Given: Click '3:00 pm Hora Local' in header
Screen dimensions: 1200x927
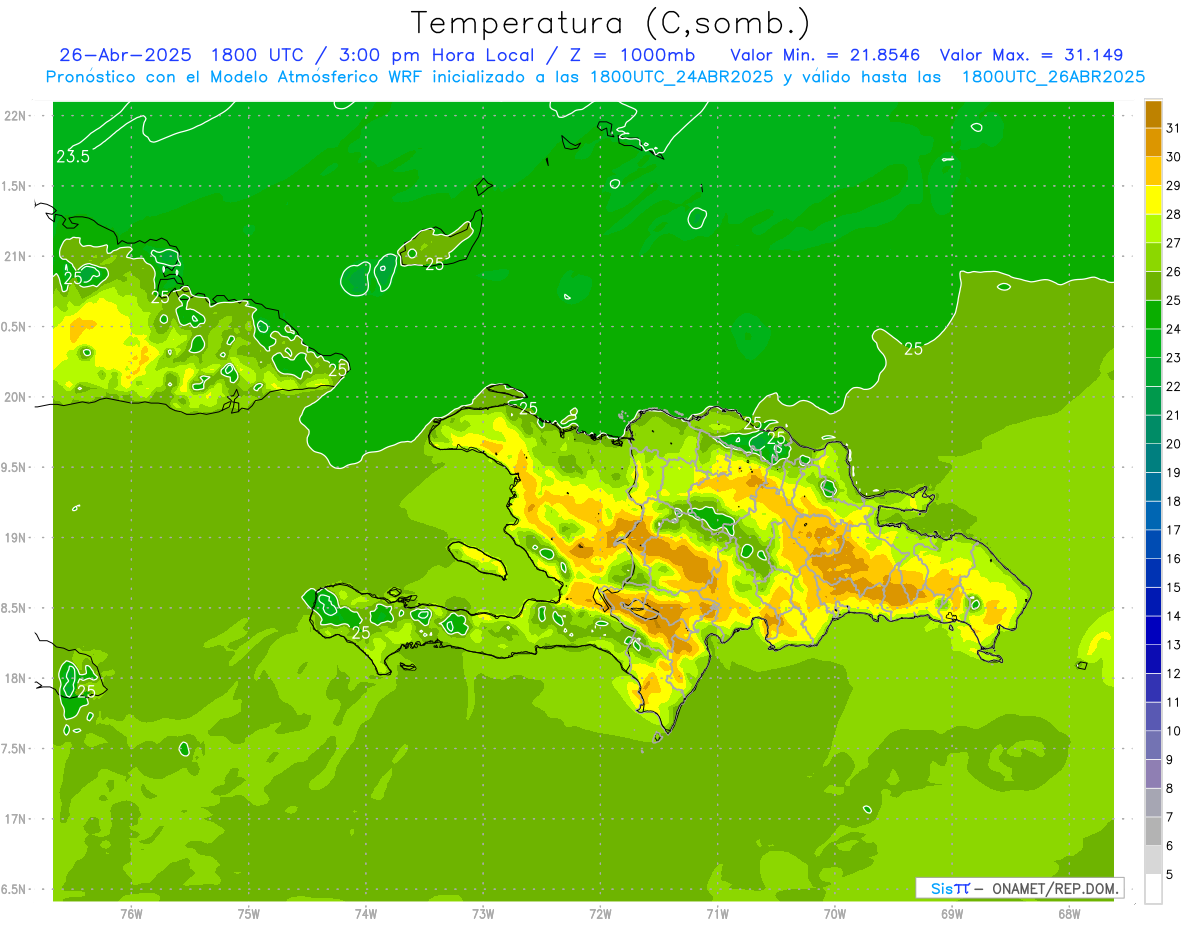Looking at the screenshot, I should click(440, 55).
